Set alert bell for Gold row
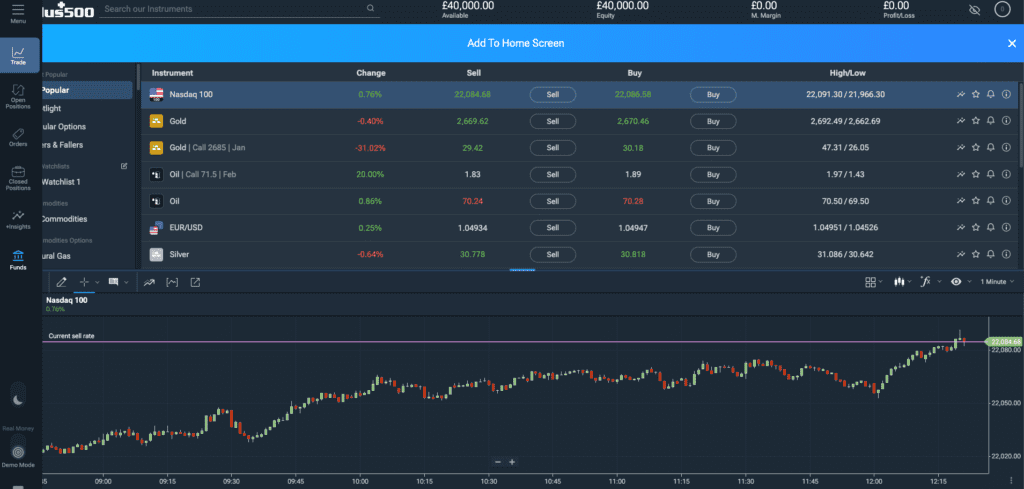The image size is (1024, 489). [991, 121]
